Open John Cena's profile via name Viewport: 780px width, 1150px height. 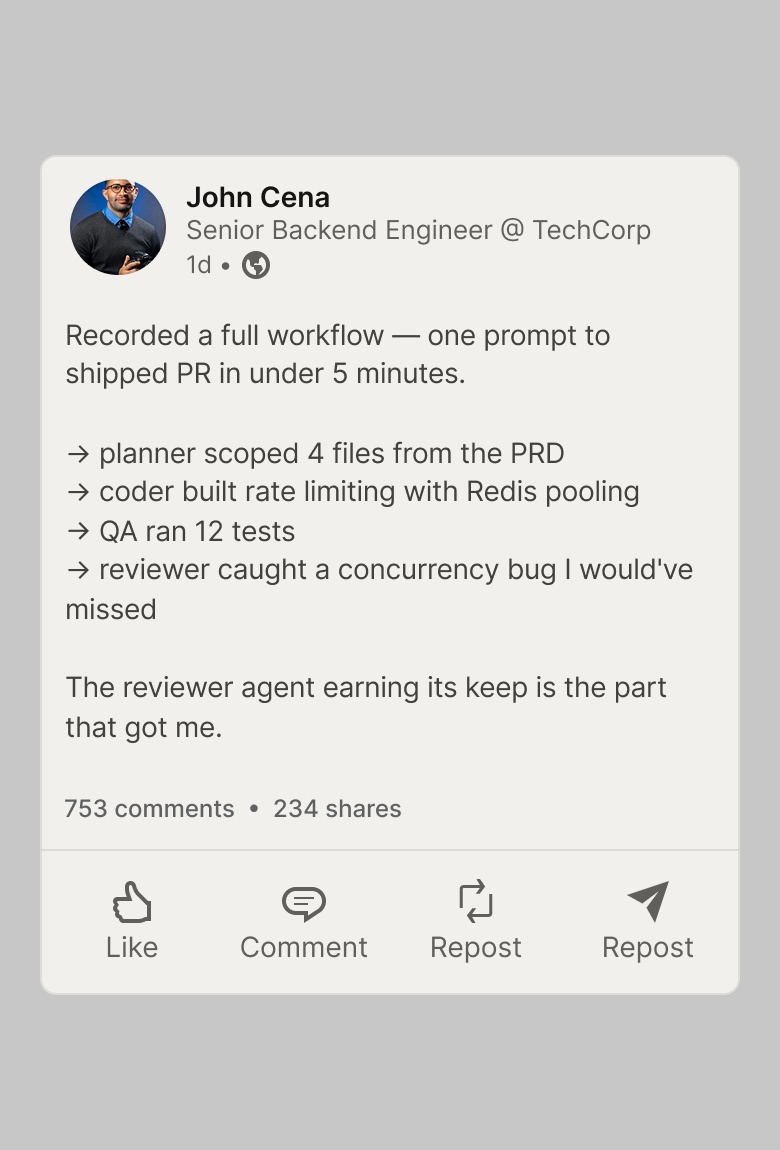(258, 197)
